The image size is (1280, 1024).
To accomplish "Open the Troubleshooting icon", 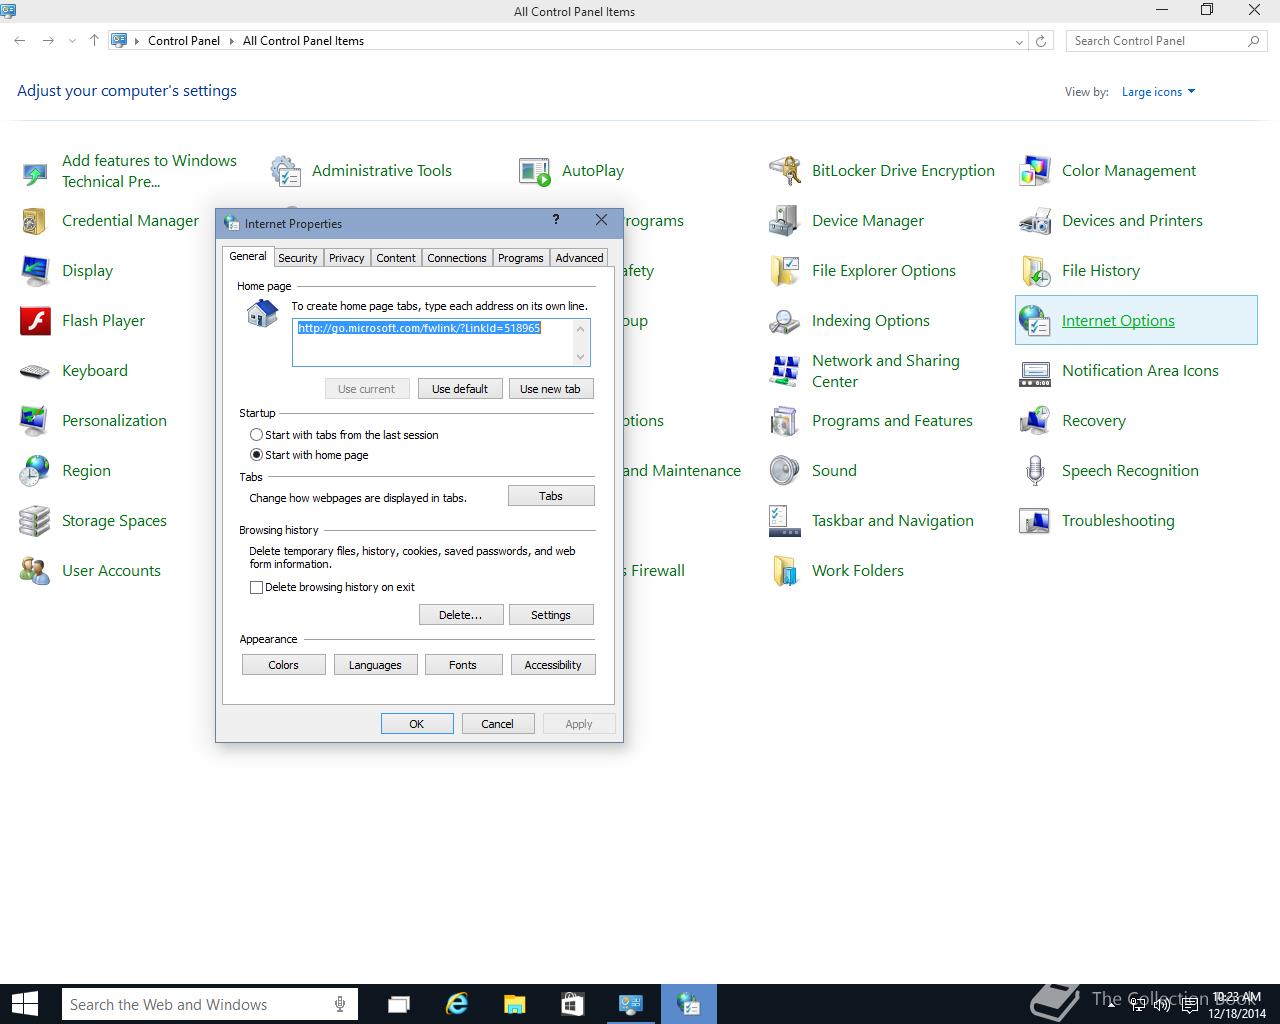I will click(x=1035, y=521).
